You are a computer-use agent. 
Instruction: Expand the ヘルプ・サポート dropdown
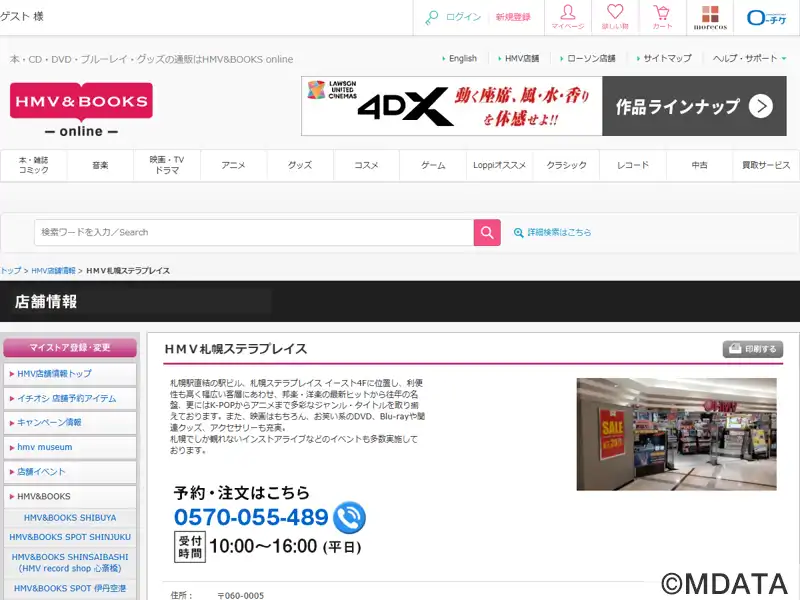[x=749, y=58]
